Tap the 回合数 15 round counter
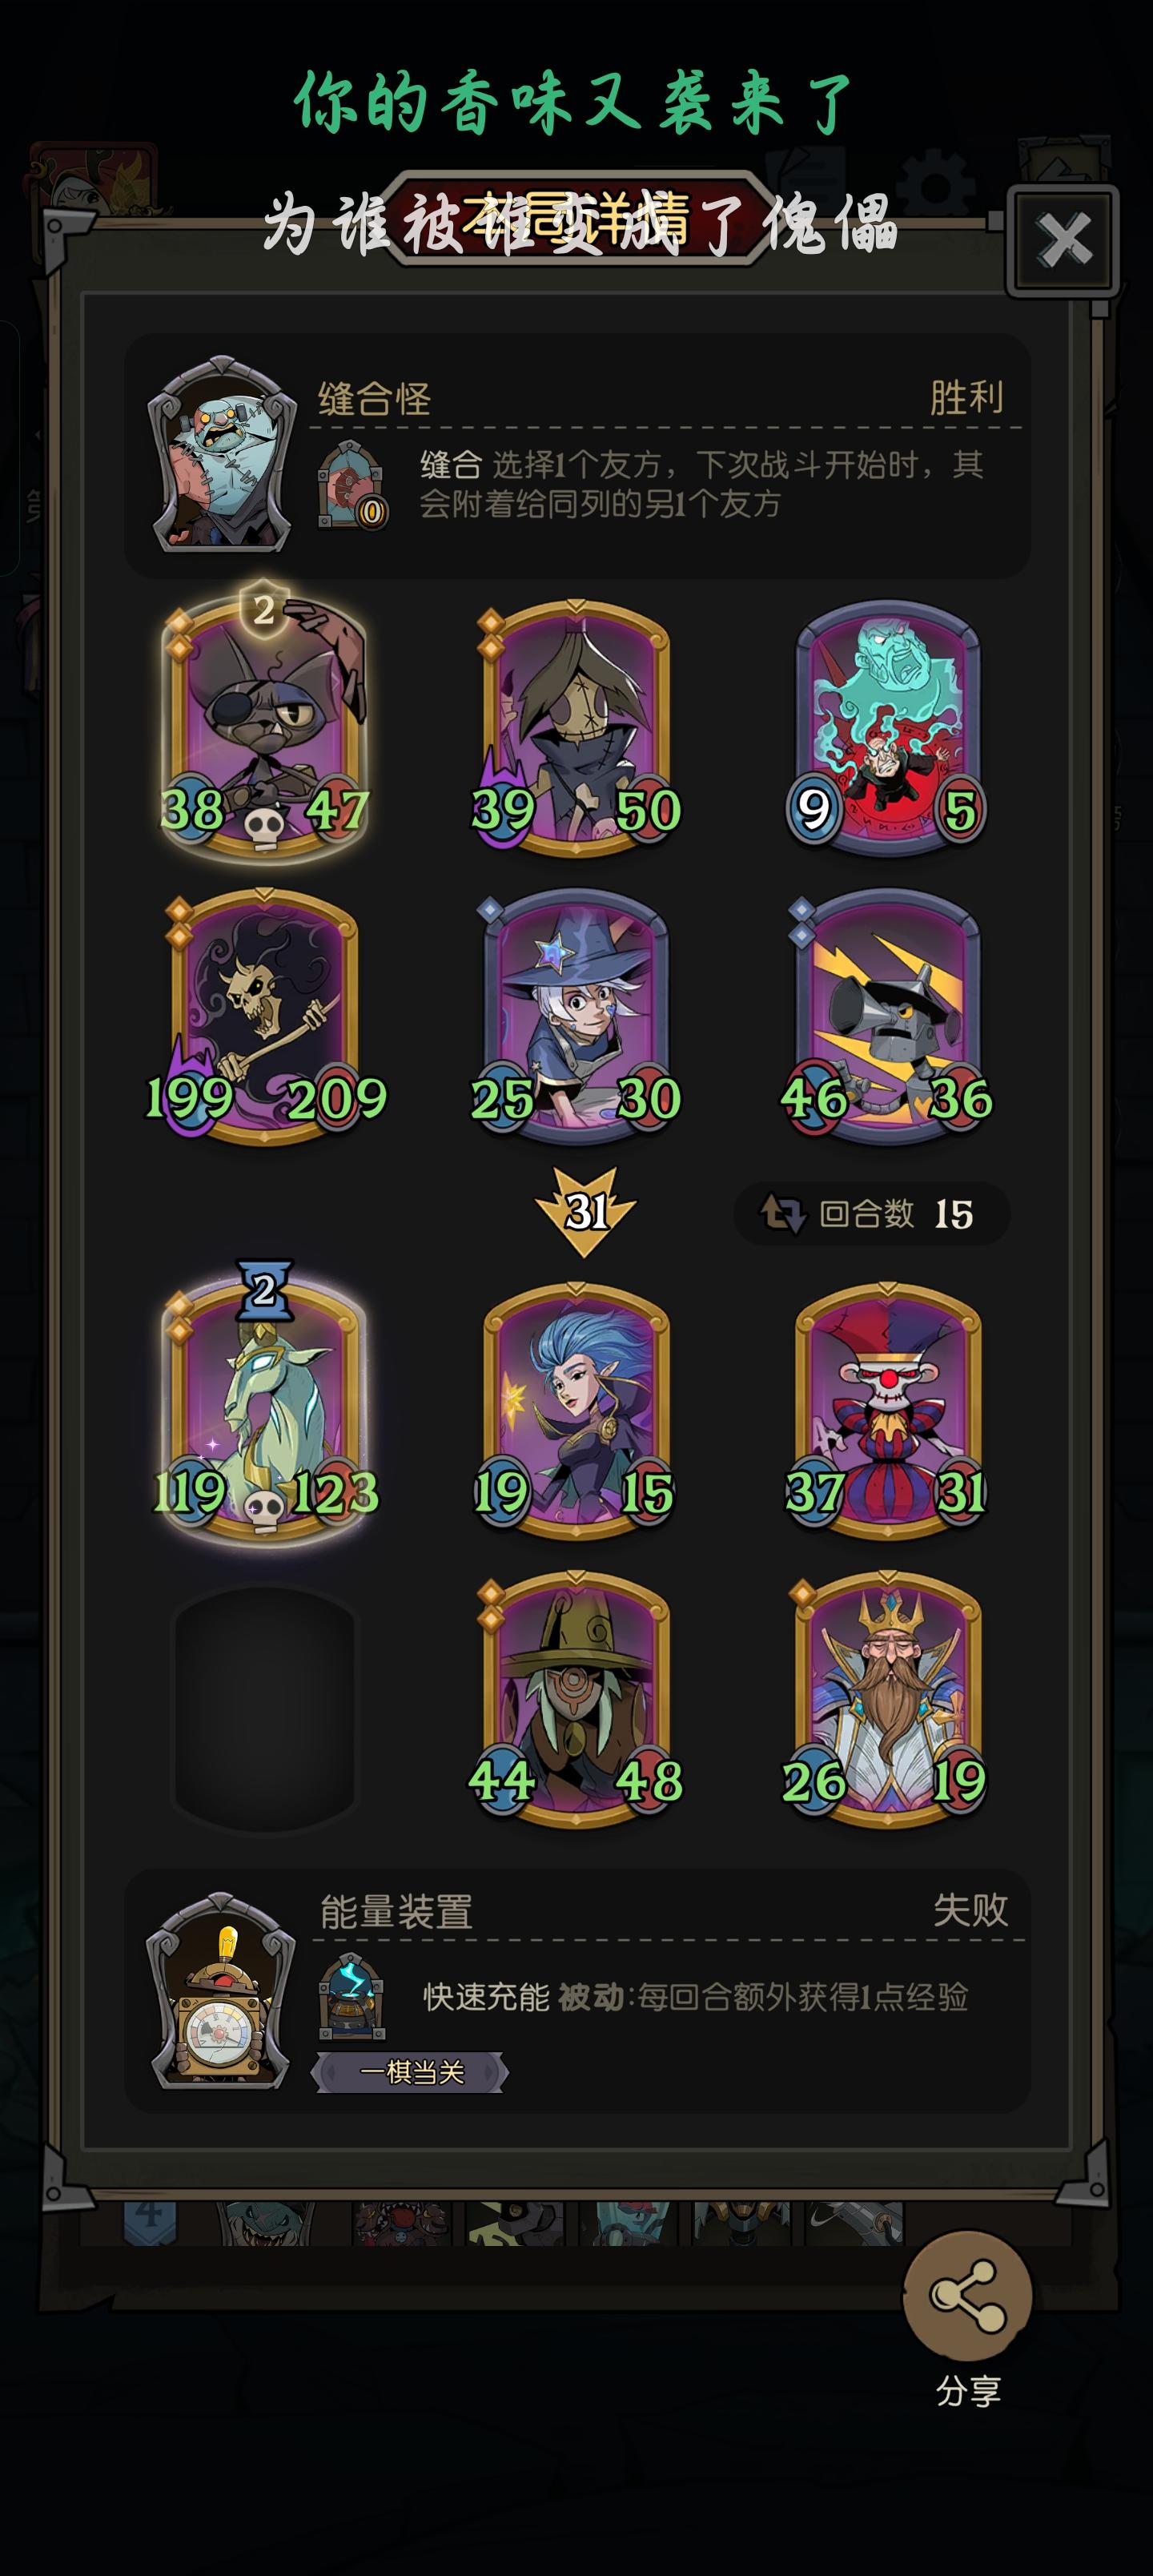This screenshot has height=2576, width=1153. click(x=871, y=1213)
